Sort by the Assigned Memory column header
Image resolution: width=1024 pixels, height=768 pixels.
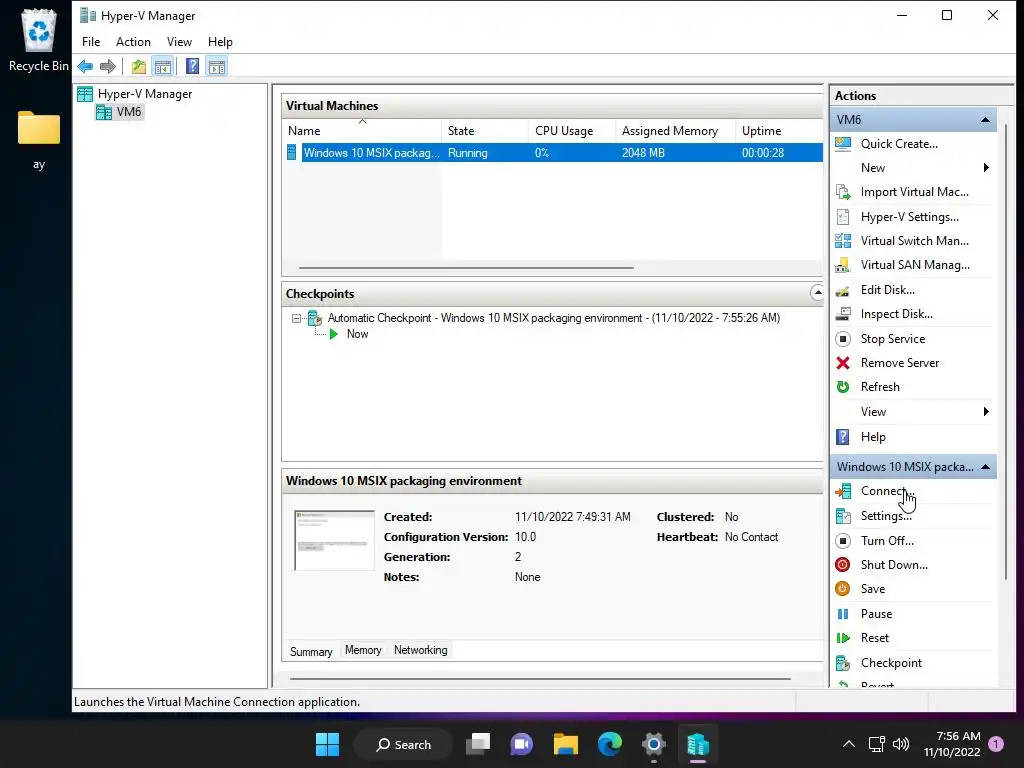point(675,131)
